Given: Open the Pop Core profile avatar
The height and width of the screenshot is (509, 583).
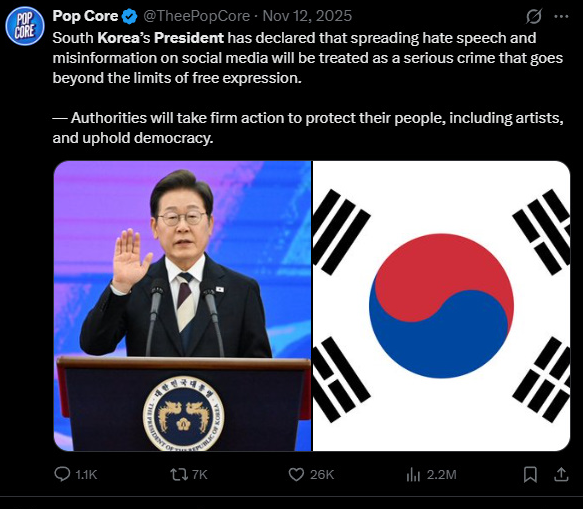Looking at the screenshot, I should click(x=25, y=26).
